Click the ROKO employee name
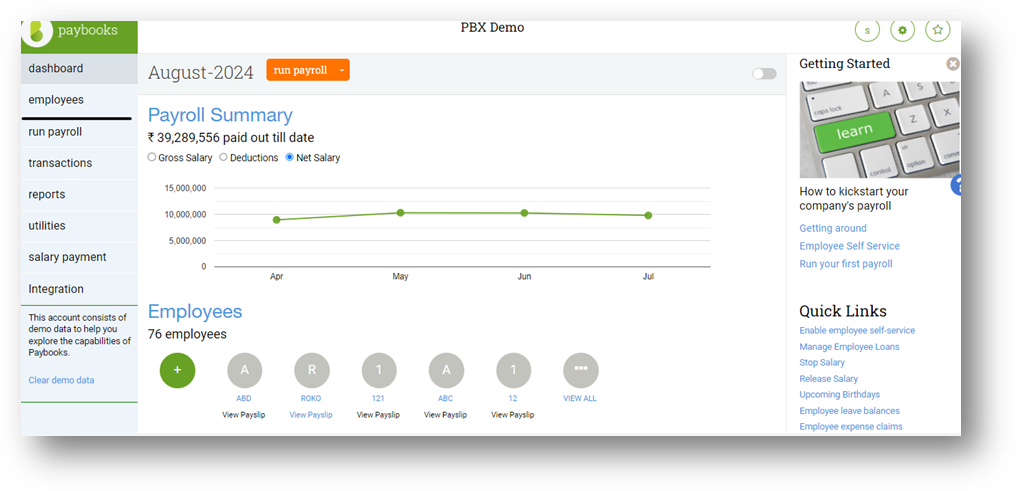This screenshot has width=1016, height=491. point(311,398)
